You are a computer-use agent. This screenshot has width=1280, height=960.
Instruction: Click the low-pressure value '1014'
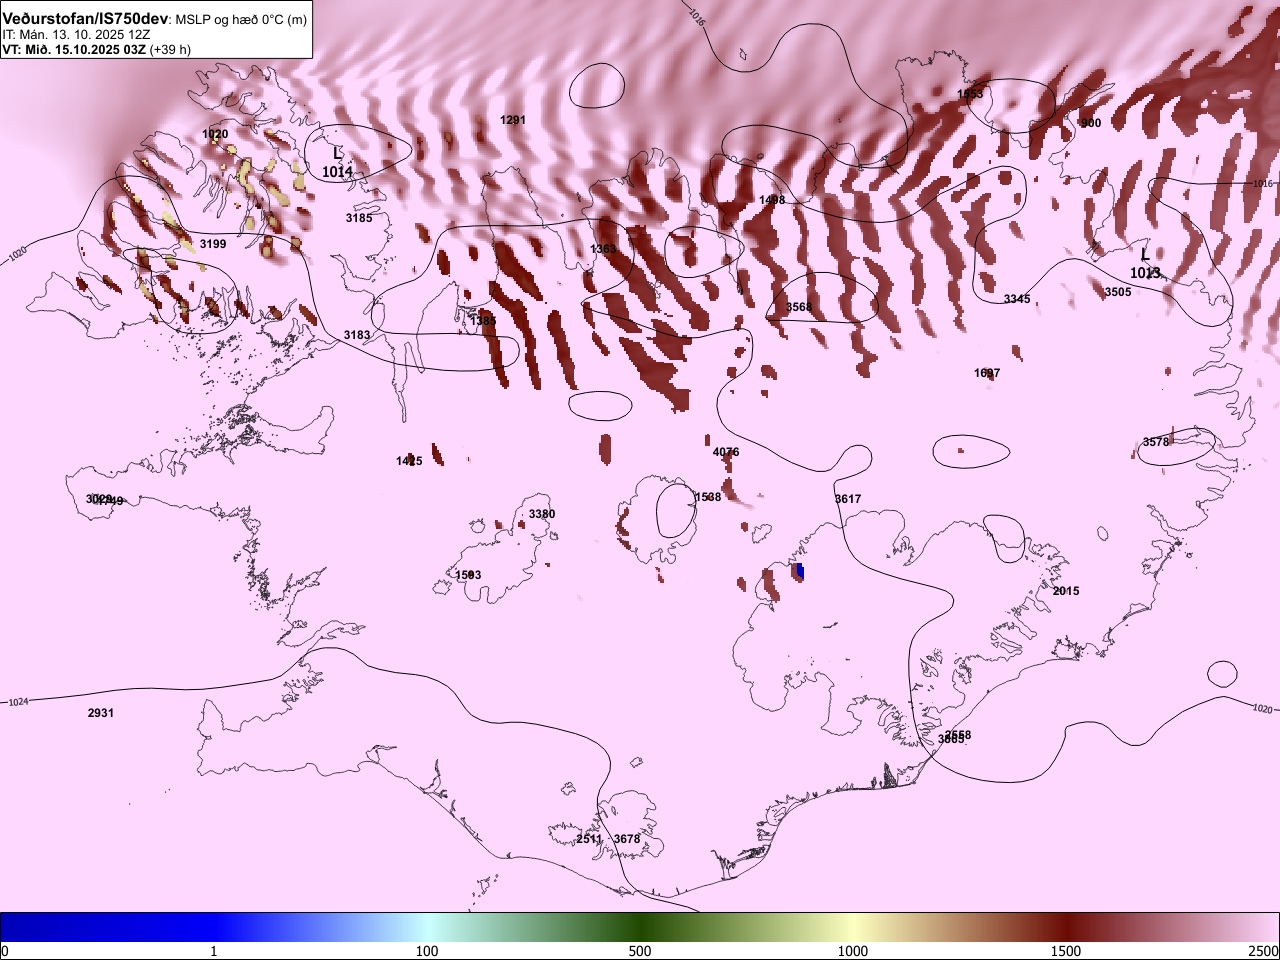[x=337, y=172]
